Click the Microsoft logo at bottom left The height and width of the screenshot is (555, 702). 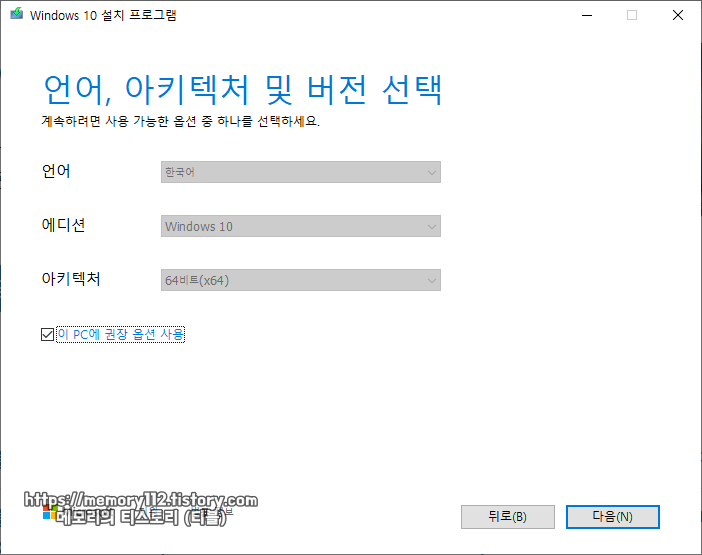pyautogui.click(x=50, y=513)
